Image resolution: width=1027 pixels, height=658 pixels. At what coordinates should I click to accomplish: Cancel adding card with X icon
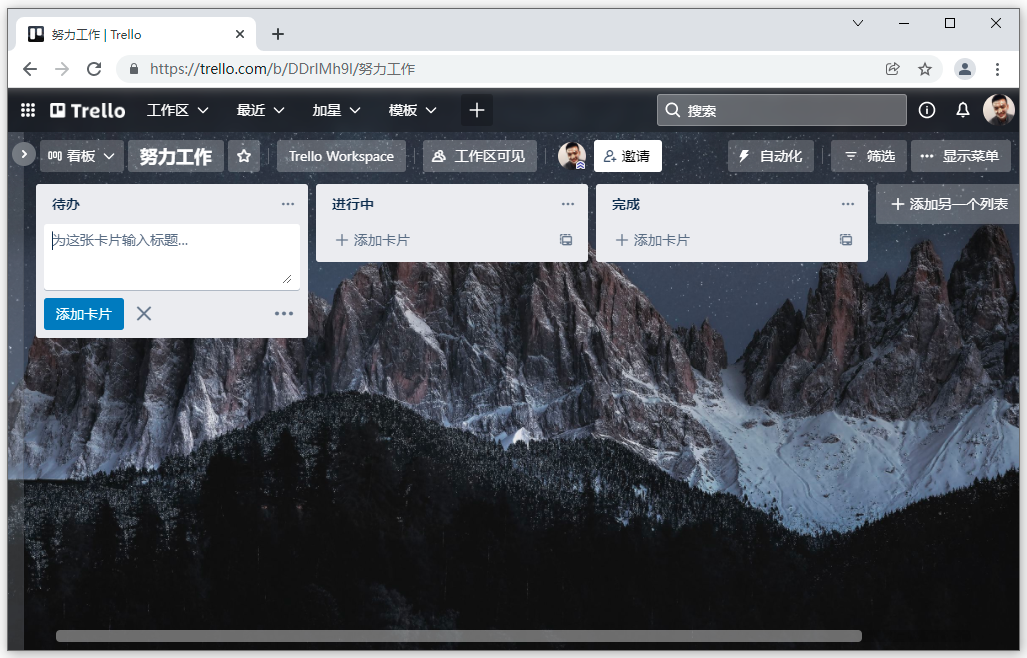[x=144, y=314]
